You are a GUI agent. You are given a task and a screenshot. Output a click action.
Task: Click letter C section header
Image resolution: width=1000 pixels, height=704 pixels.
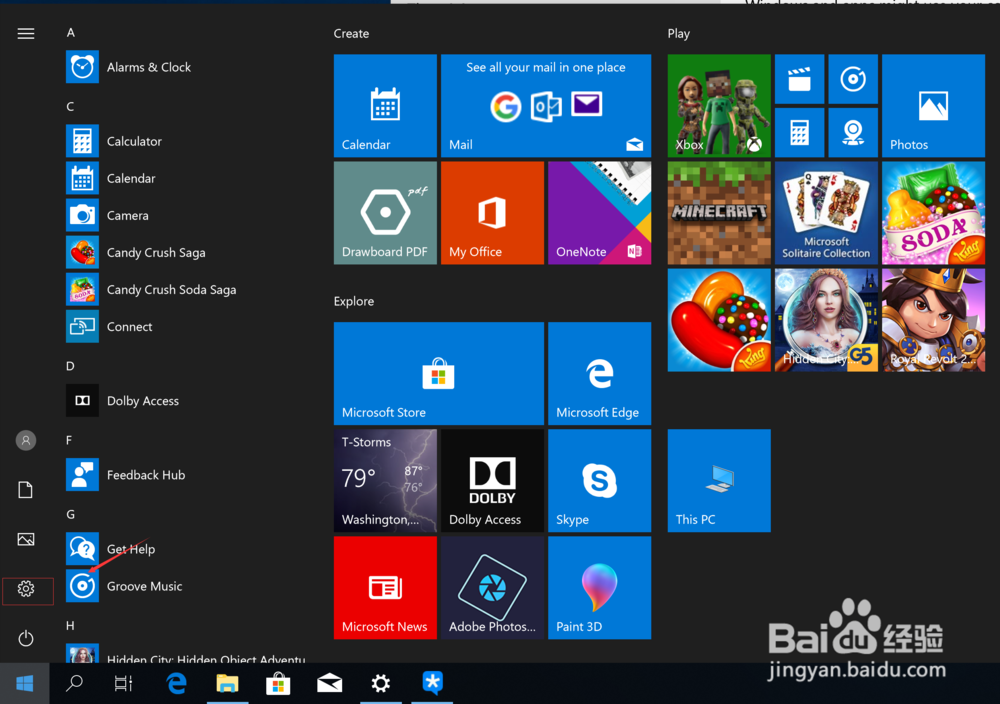coord(70,106)
